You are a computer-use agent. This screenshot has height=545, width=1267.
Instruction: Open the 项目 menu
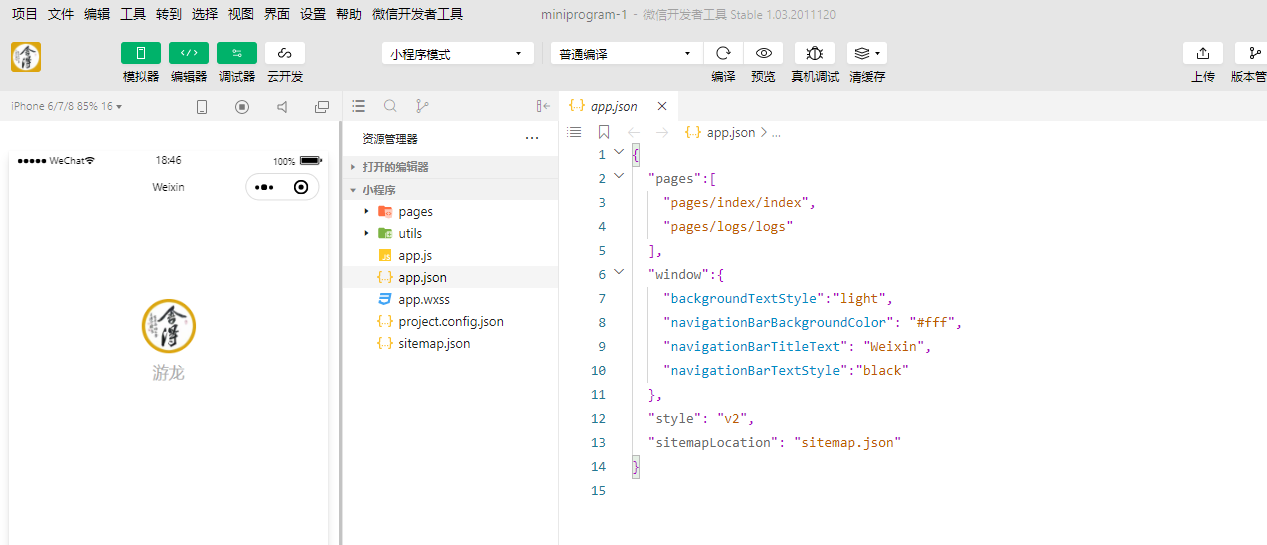[25, 14]
